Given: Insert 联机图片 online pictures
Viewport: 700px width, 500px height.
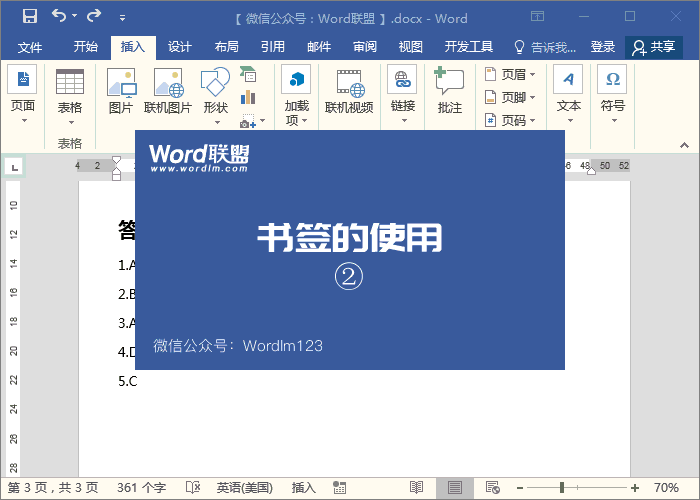Looking at the screenshot, I should tap(168, 91).
